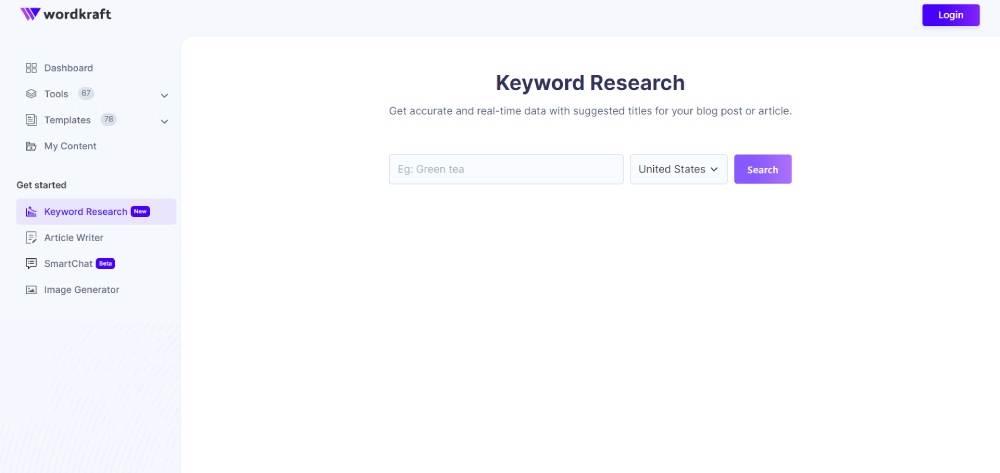Click the Keyword Research chart icon
The height and width of the screenshot is (473, 1000).
click(31, 212)
